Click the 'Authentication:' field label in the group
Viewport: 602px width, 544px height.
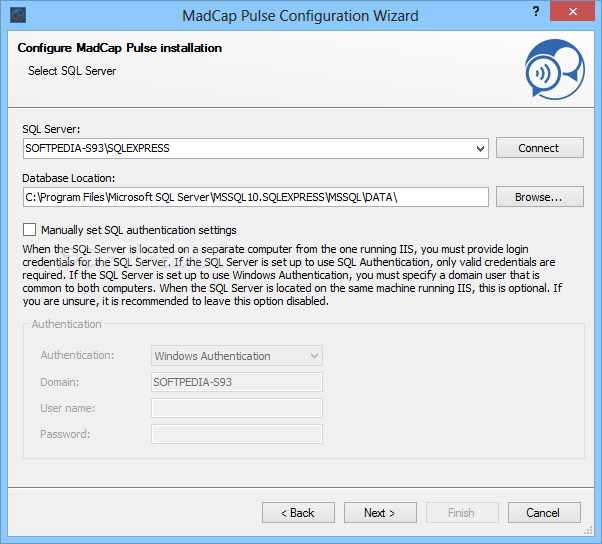tap(77, 355)
